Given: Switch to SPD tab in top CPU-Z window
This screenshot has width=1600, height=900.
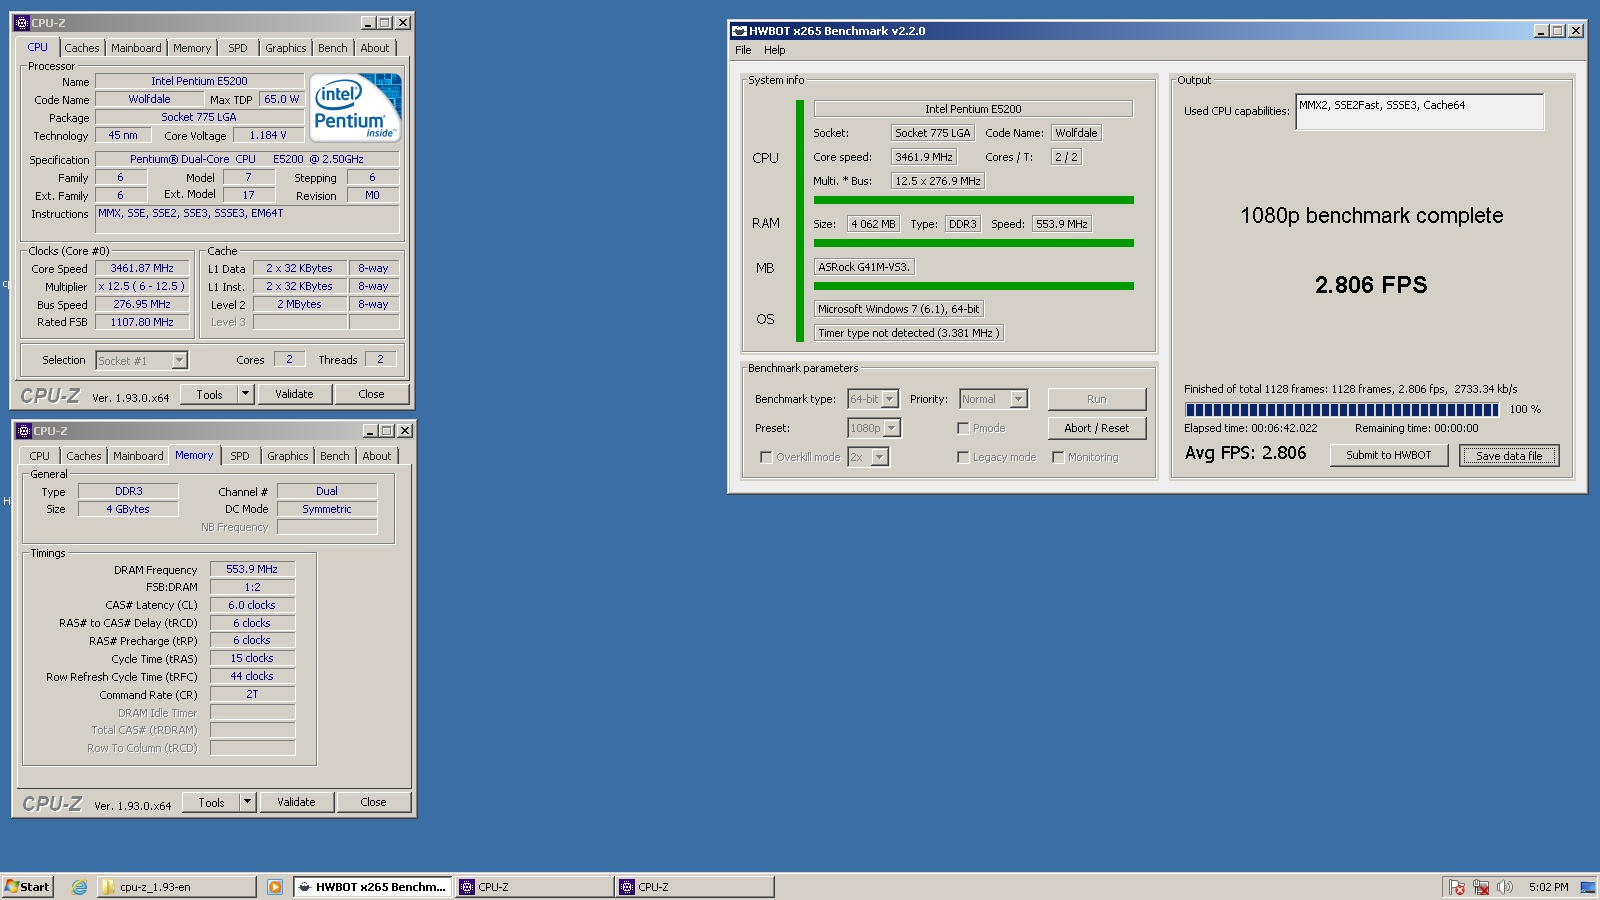Looking at the screenshot, I should tap(238, 48).
